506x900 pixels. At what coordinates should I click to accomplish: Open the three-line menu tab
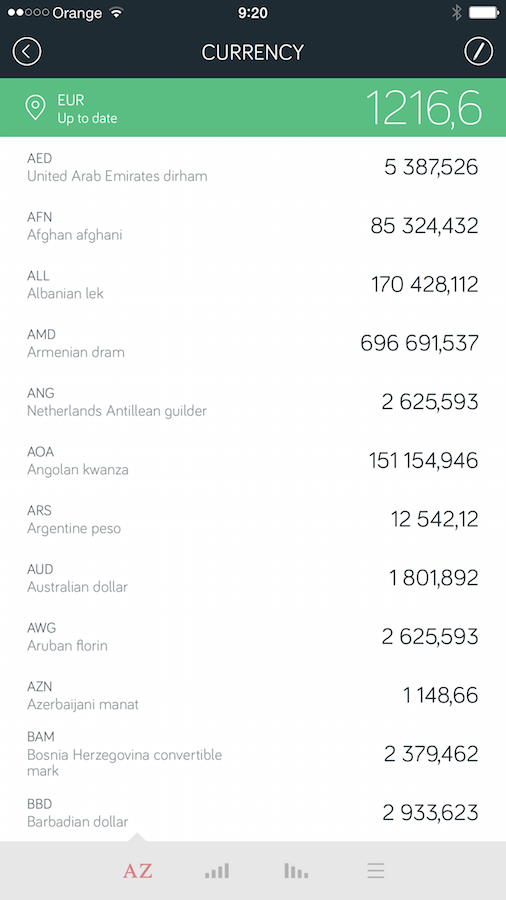coord(376,871)
